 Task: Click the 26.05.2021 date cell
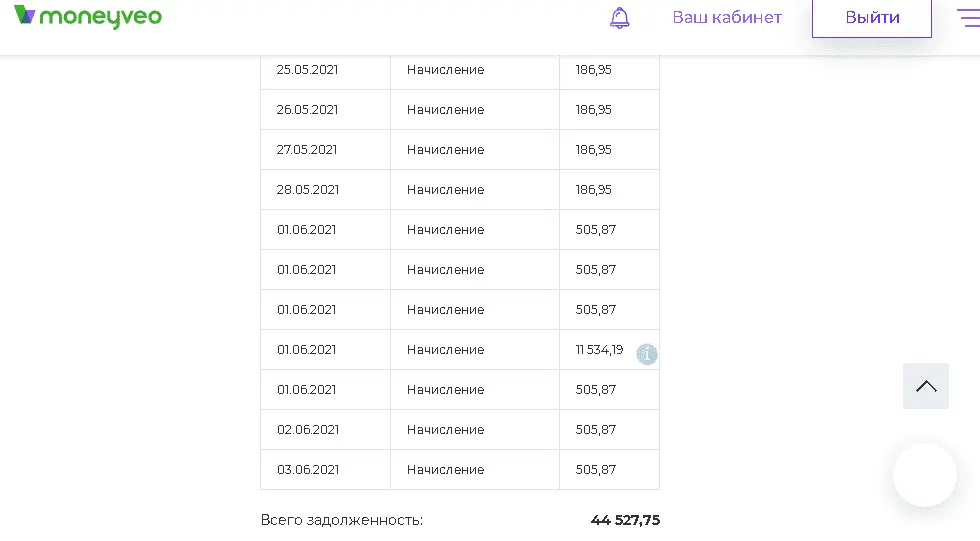[x=308, y=110]
